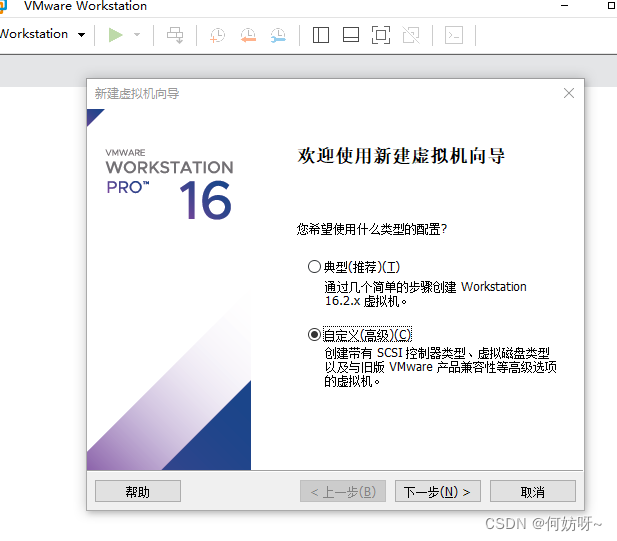Viewport: 617px width, 541px height.
Task: Click the 取消 cancel button
Action: tap(533, 491)
